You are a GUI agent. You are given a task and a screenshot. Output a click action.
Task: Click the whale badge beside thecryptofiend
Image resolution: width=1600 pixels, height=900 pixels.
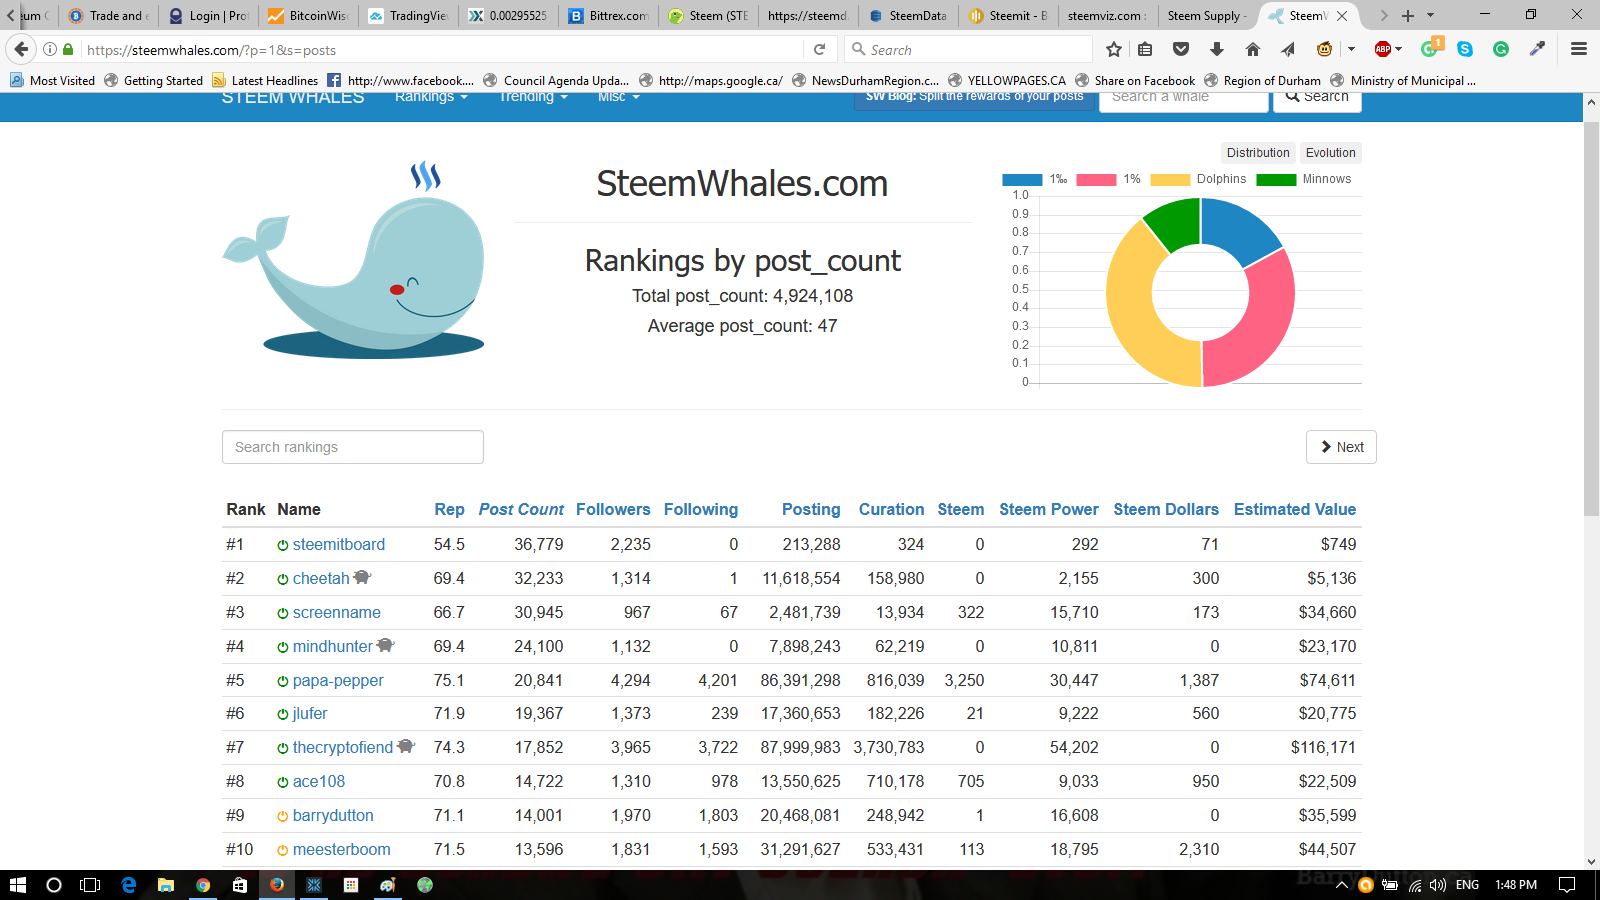405,746
